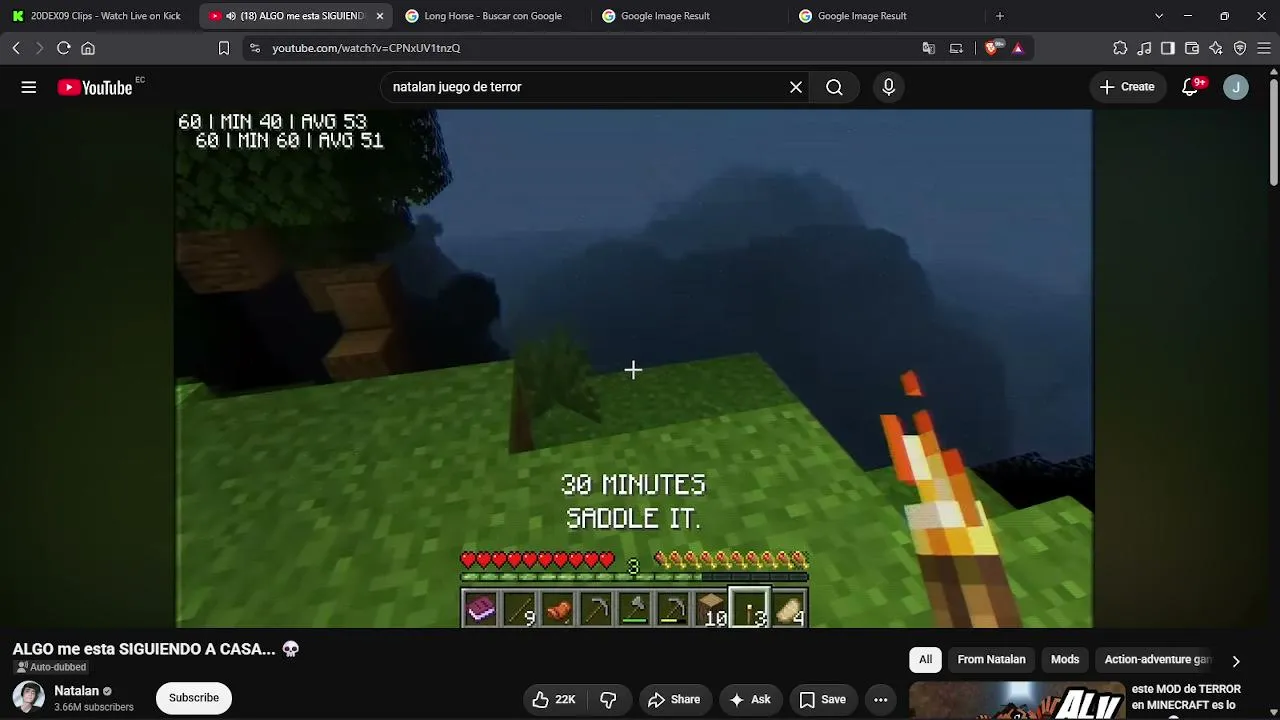This screenshot has width=1280, height=720.
Task: Click the video player to pause
Action: [634, 368]
